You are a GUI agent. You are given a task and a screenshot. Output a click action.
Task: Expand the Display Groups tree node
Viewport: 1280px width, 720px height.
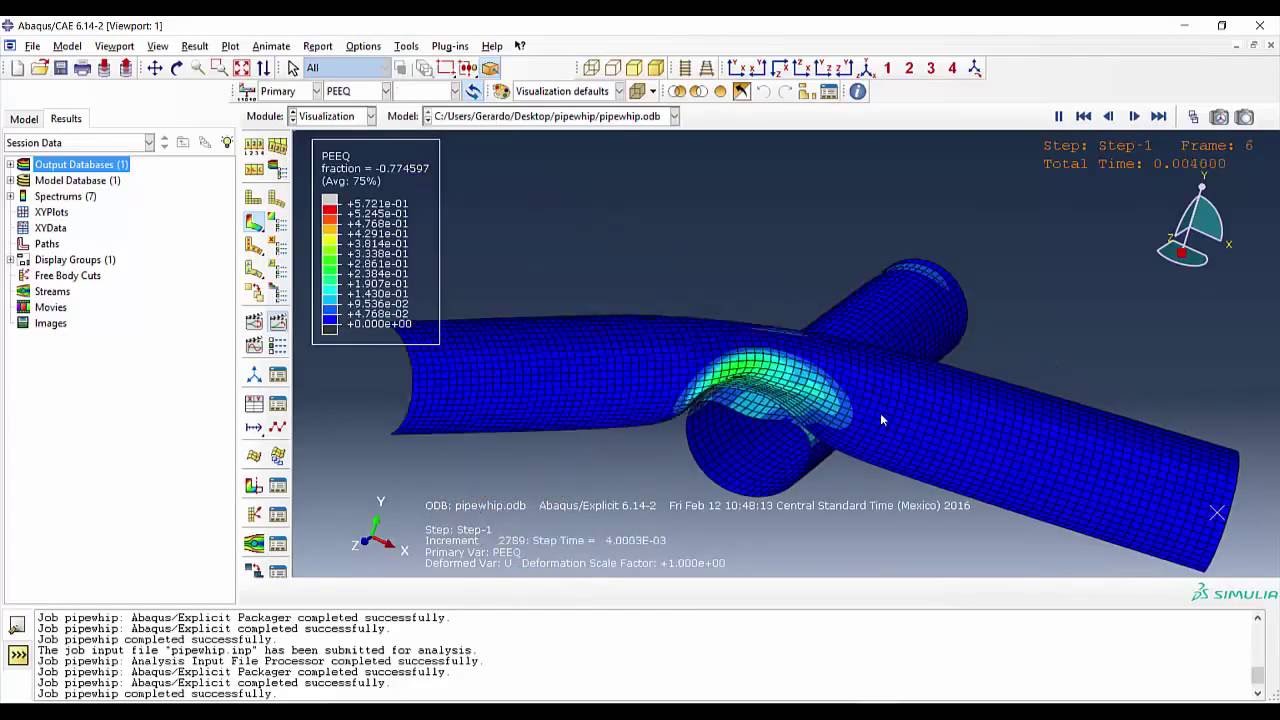tap(10, 260)
